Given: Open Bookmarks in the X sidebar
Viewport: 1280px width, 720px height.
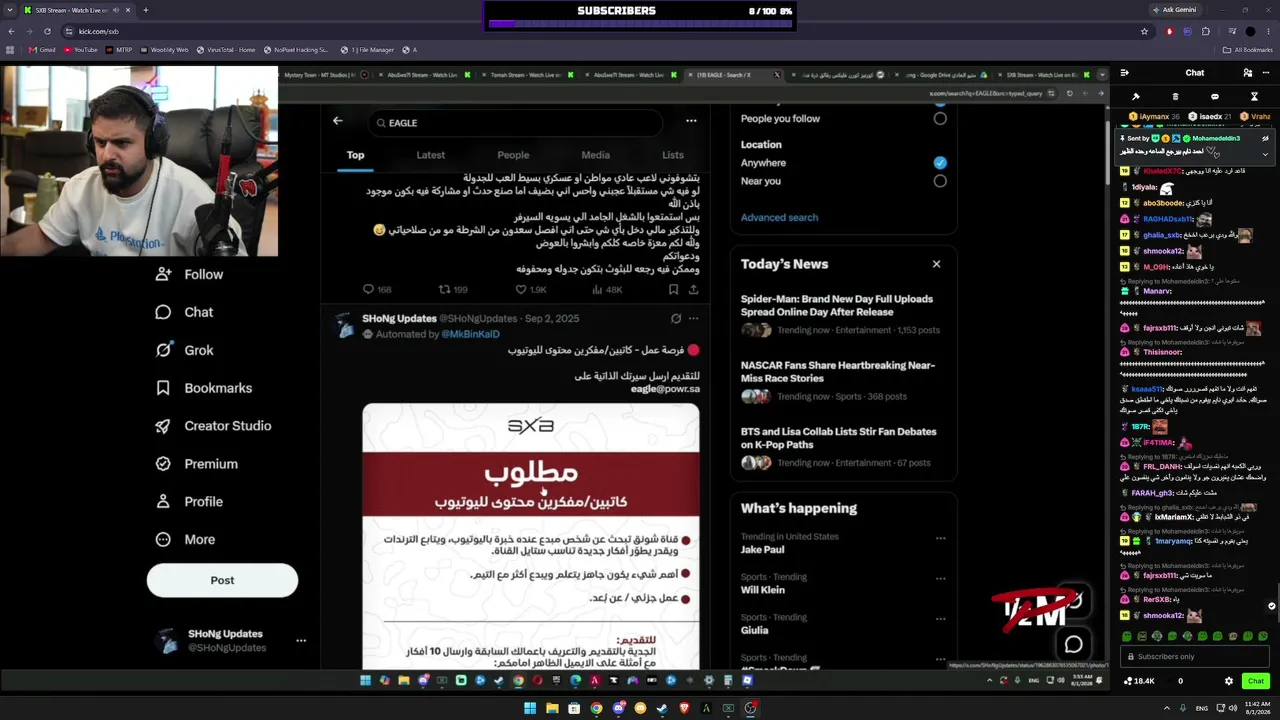Looking at the screenshot, I should (x=204, y=388).
